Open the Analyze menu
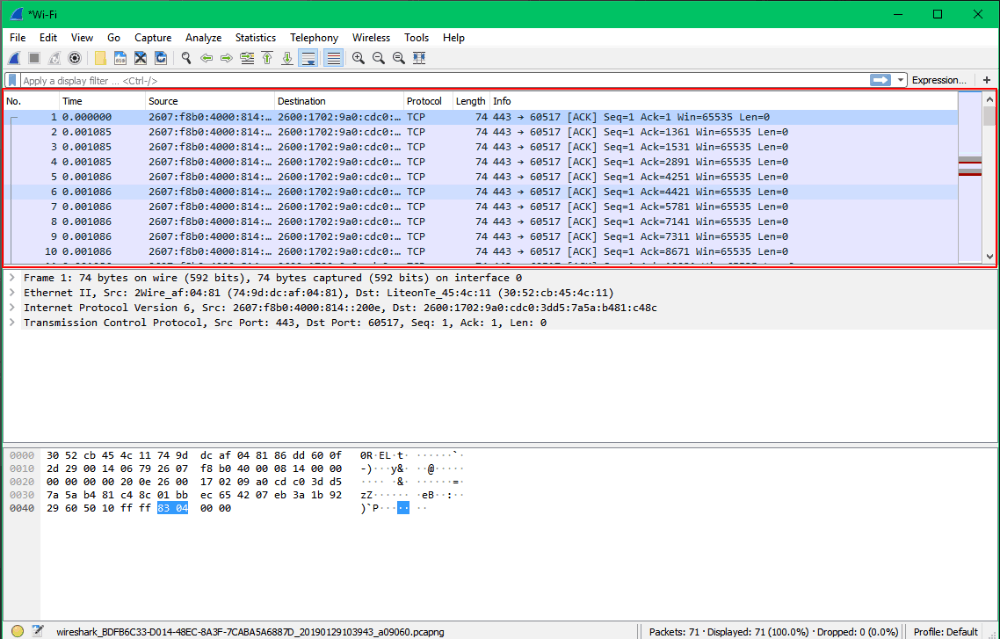This screenshot has height=639, width=1000. 203,38
